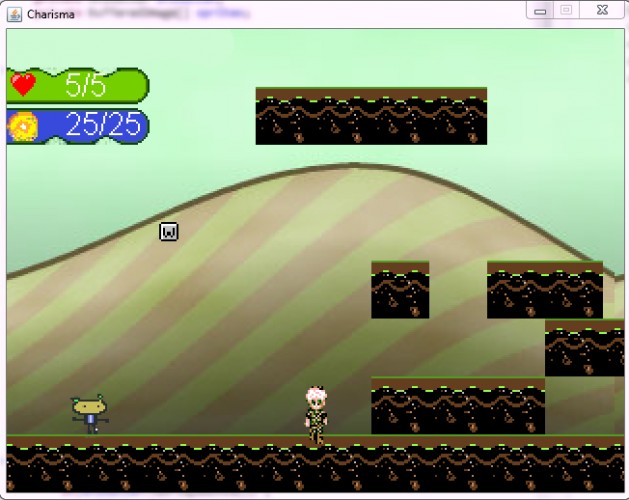Screen dimensions: 629x500
Task: Click the disabled maximize button
Action: click(x=566, y=10)
